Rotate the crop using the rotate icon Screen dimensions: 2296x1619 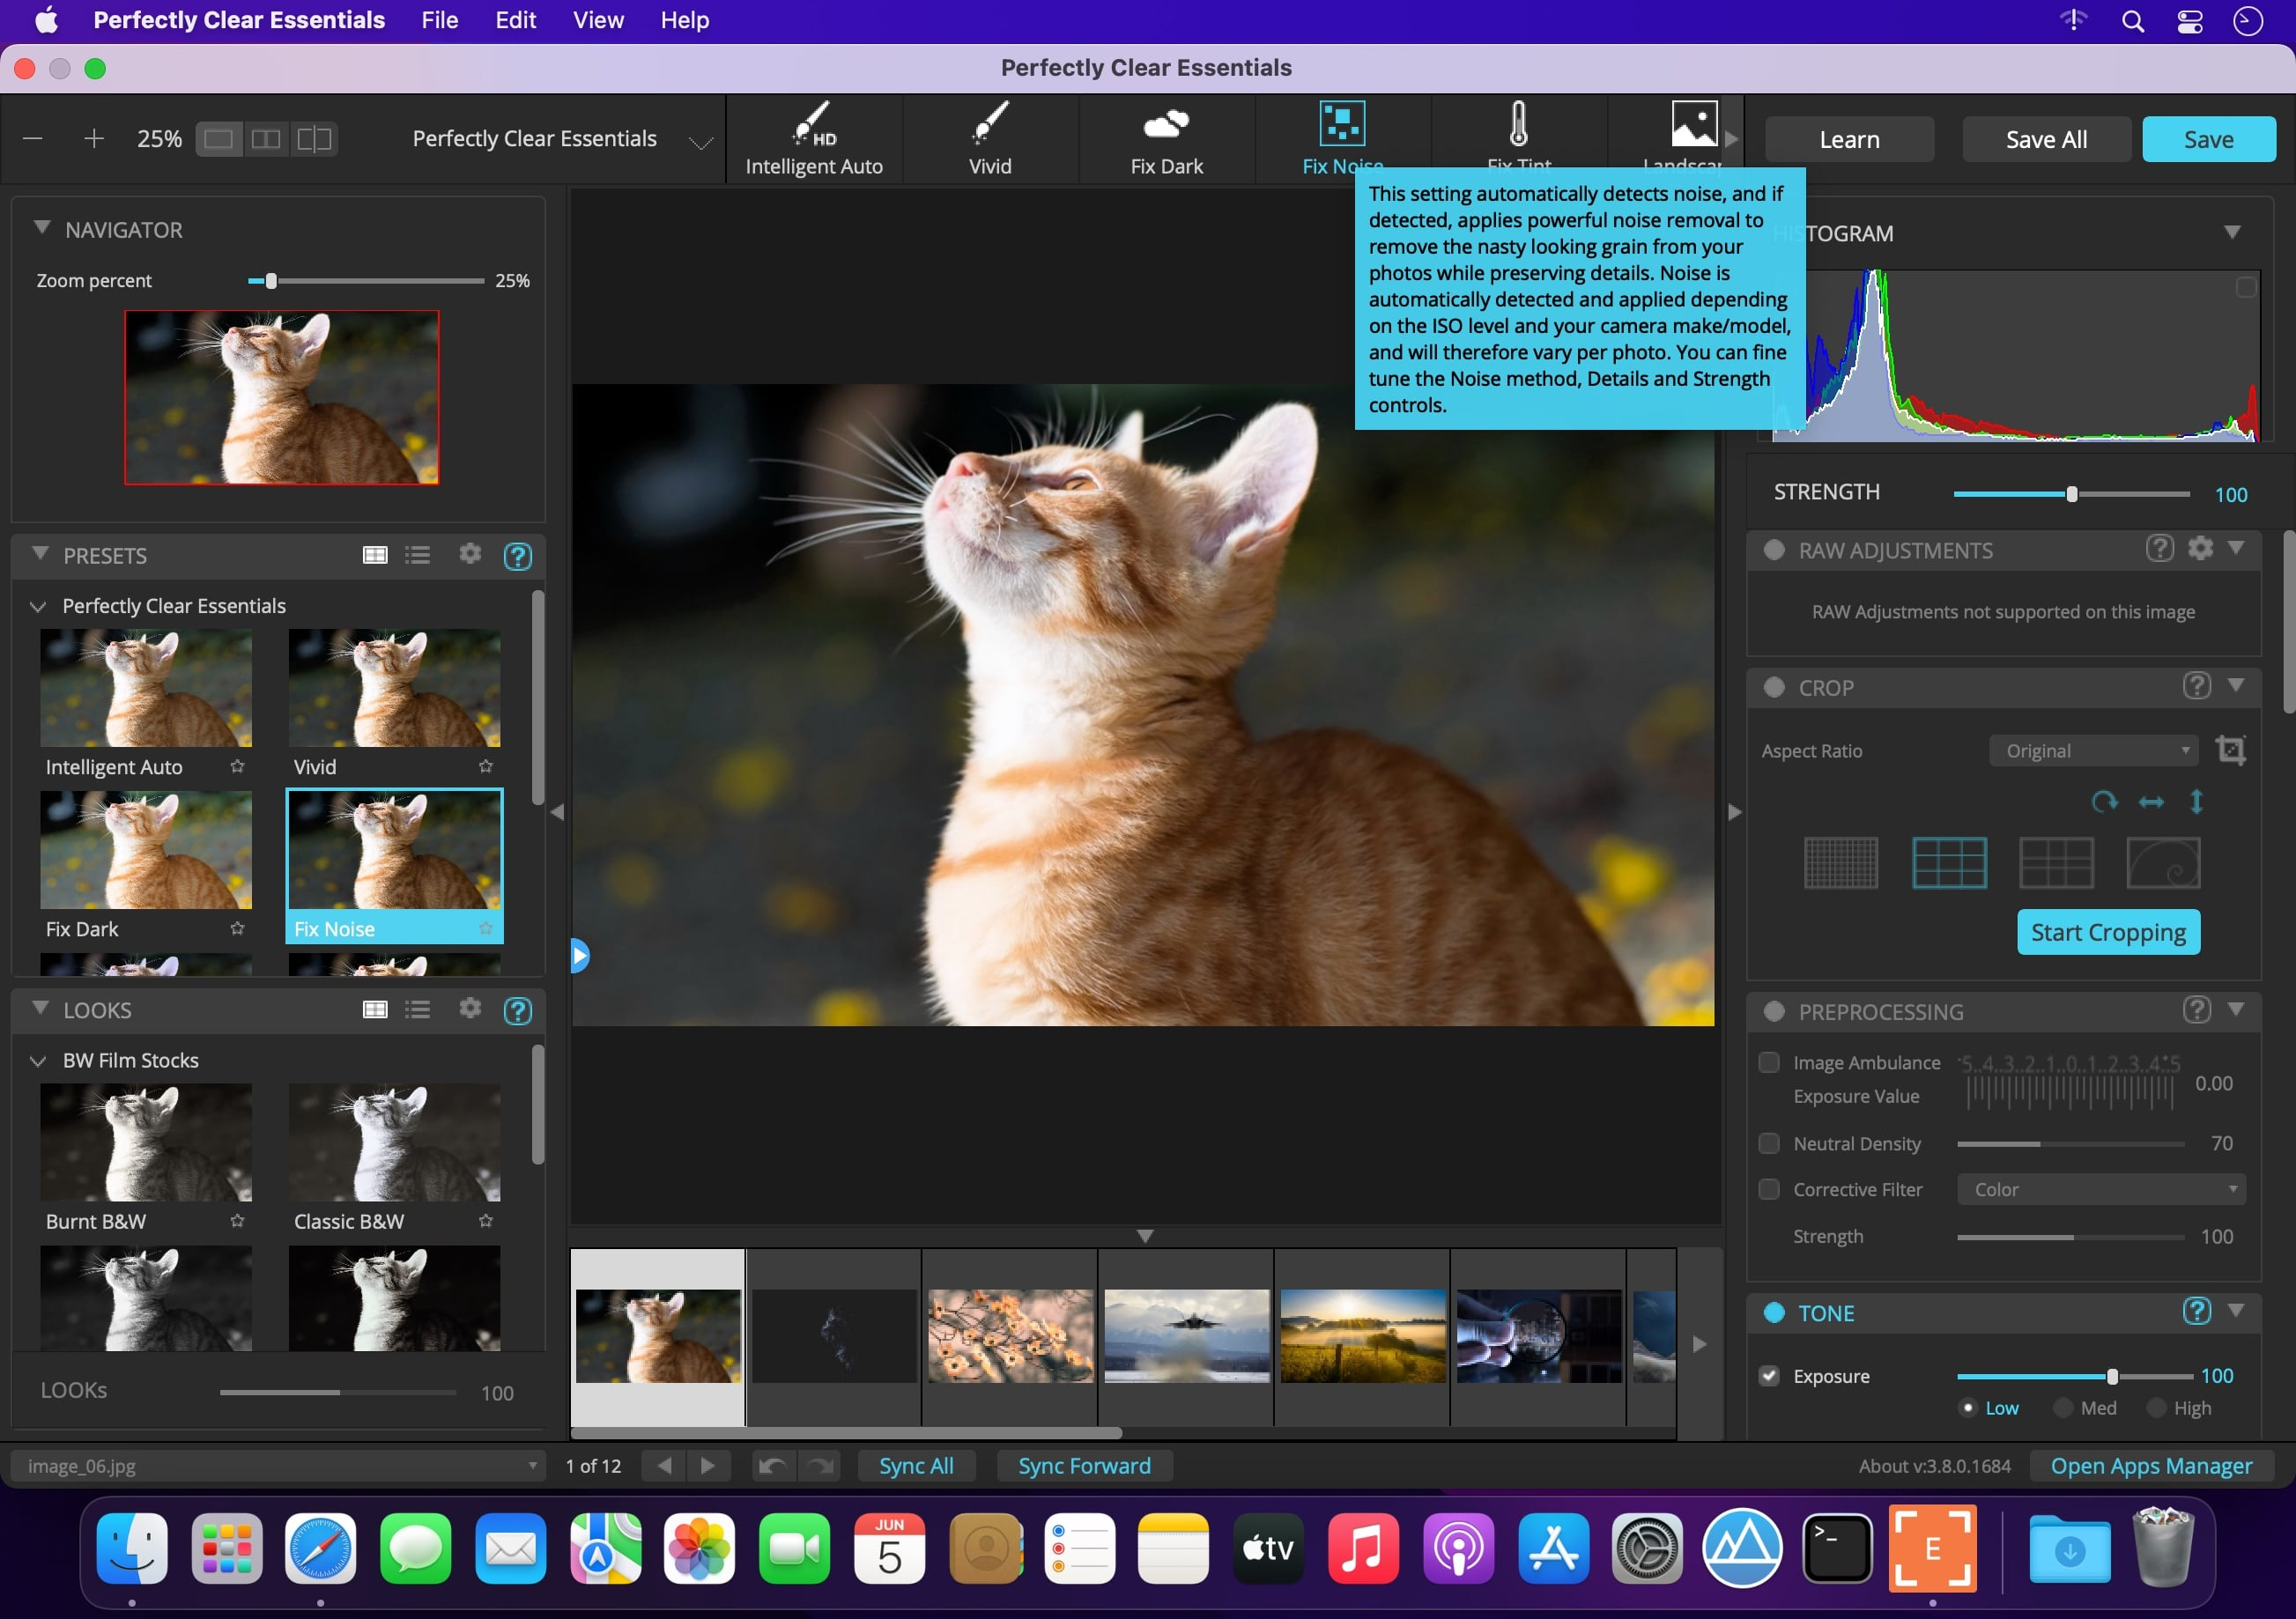pyautogui.click(x=2103, y=802)
